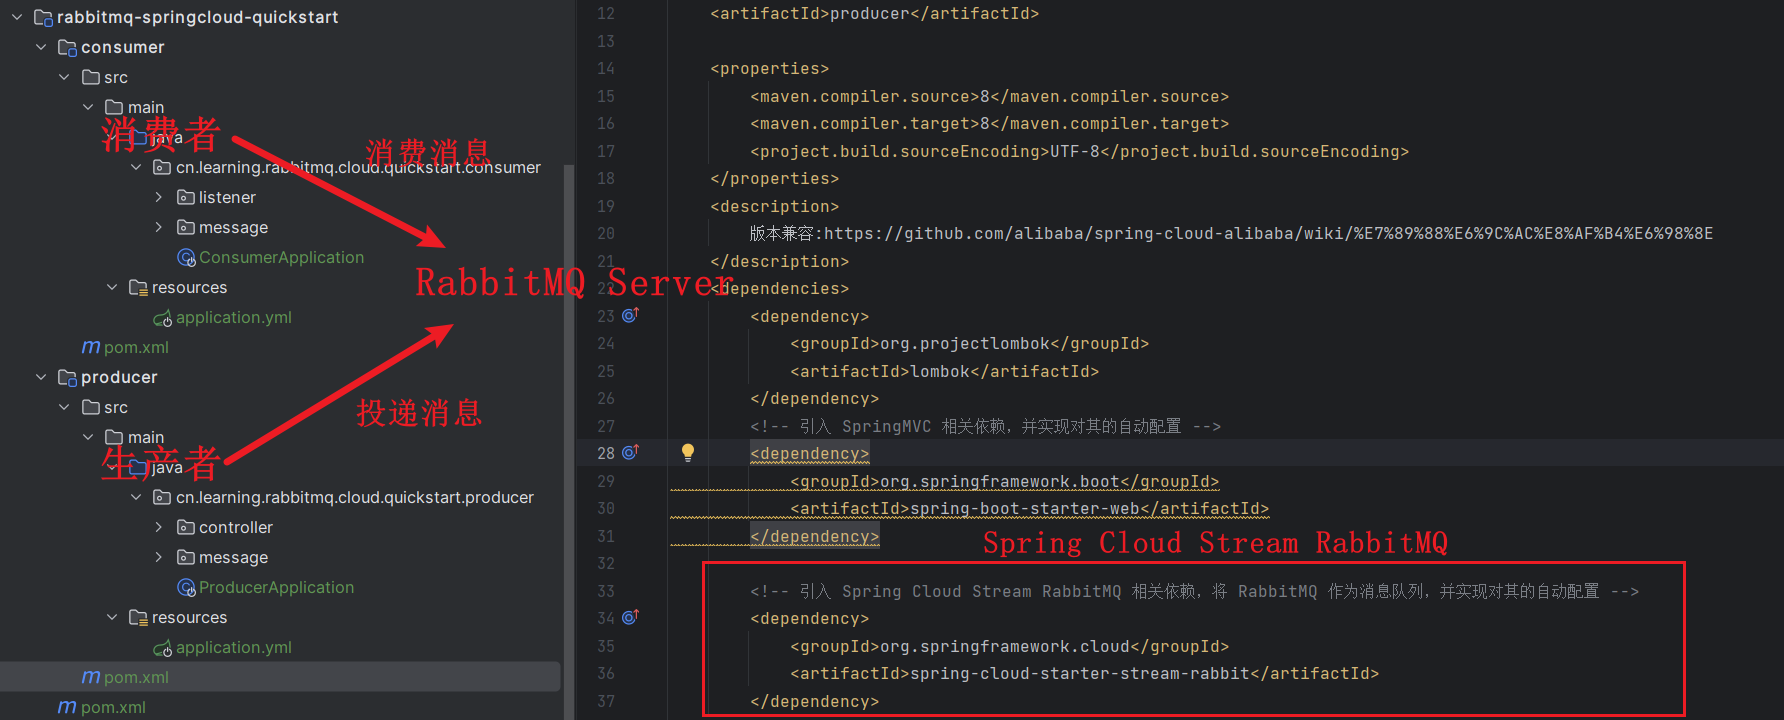Image resolution: width=1784 pixels, height=720 pixels.
Task: Expand the producer message package
Action: (159, 557)
